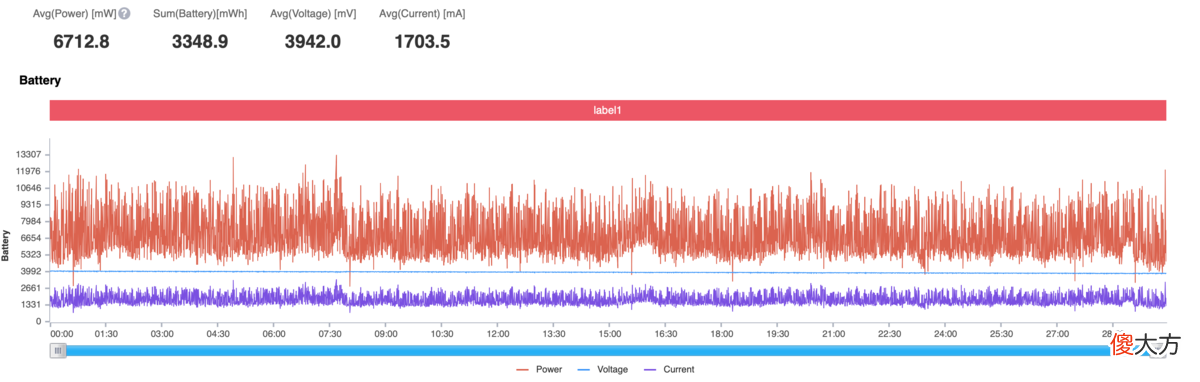Toggle the Current series in the legend
The image size is (1200, 382).
point(668,370)
